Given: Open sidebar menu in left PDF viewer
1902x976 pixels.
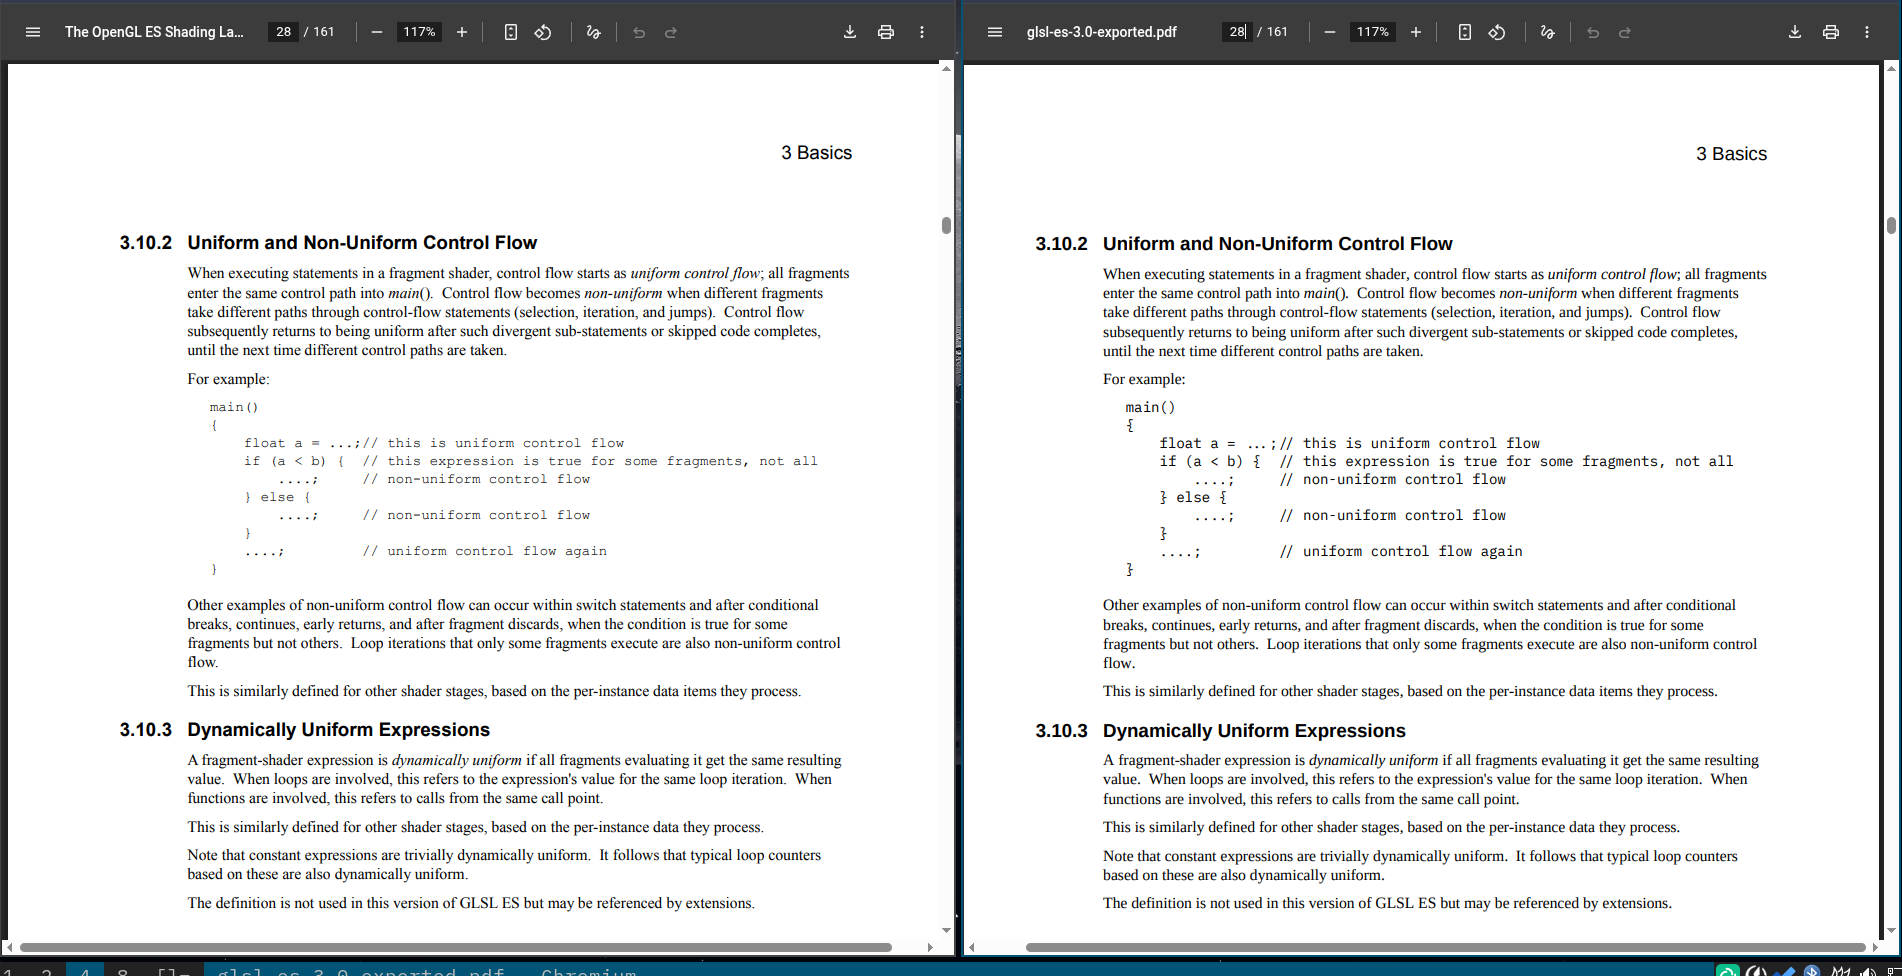Looking at the screenshot, I should click(x=33, y=32).
